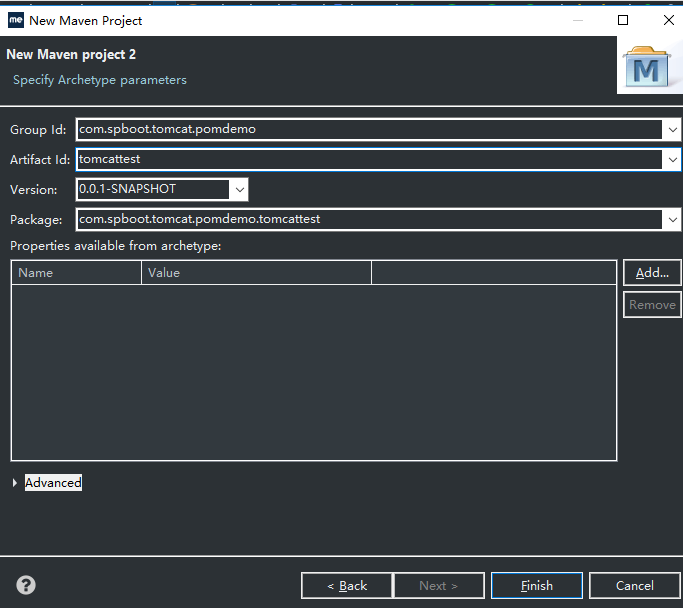
Task: Click the Advanced label
Action: pyautogui.click(x=53, y=483)
